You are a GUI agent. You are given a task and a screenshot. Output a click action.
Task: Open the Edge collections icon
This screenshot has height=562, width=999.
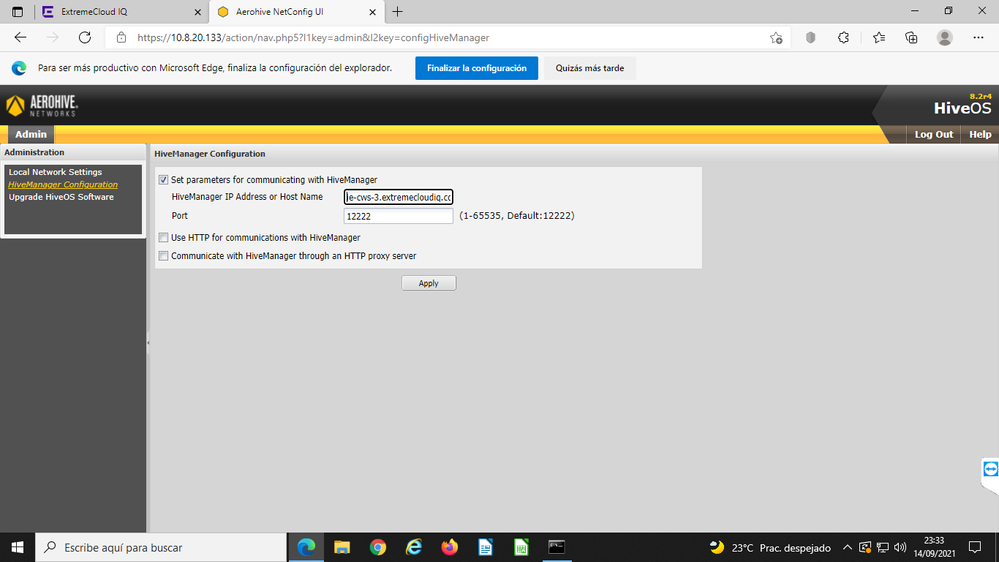tap(911, 38)
